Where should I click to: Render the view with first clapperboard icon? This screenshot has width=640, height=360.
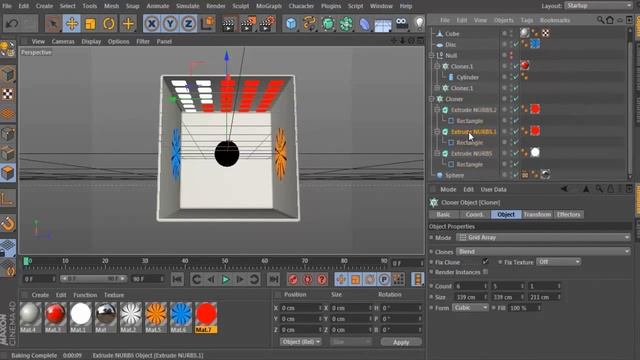(x=229, y=24)
